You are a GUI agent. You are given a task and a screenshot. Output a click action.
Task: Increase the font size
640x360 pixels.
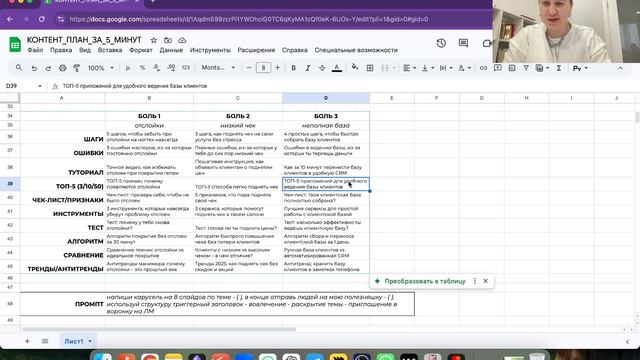[x=278, y=68]
